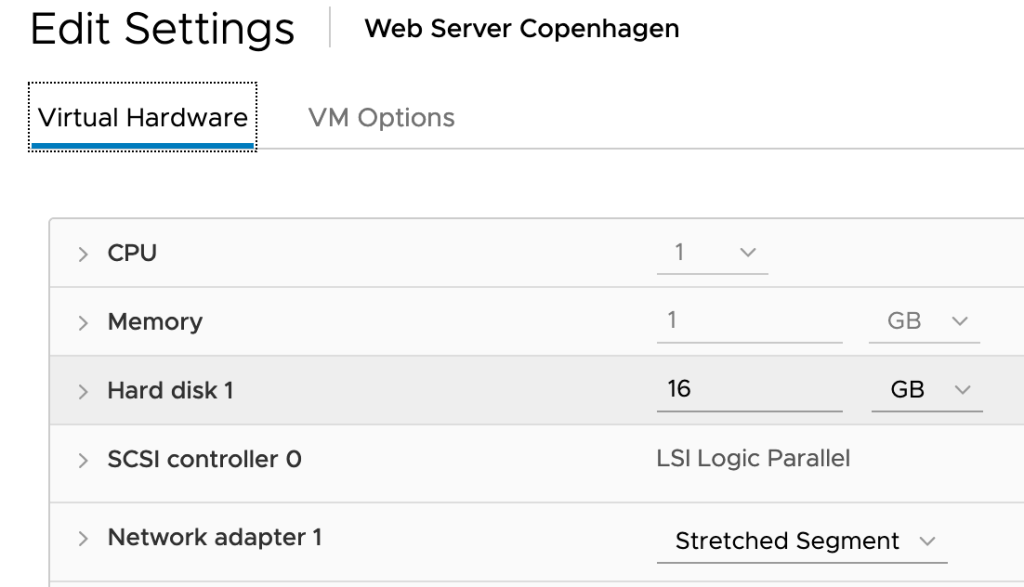Select the Hard disk 1 label
1024x587 pixels.
coord(170,390)
